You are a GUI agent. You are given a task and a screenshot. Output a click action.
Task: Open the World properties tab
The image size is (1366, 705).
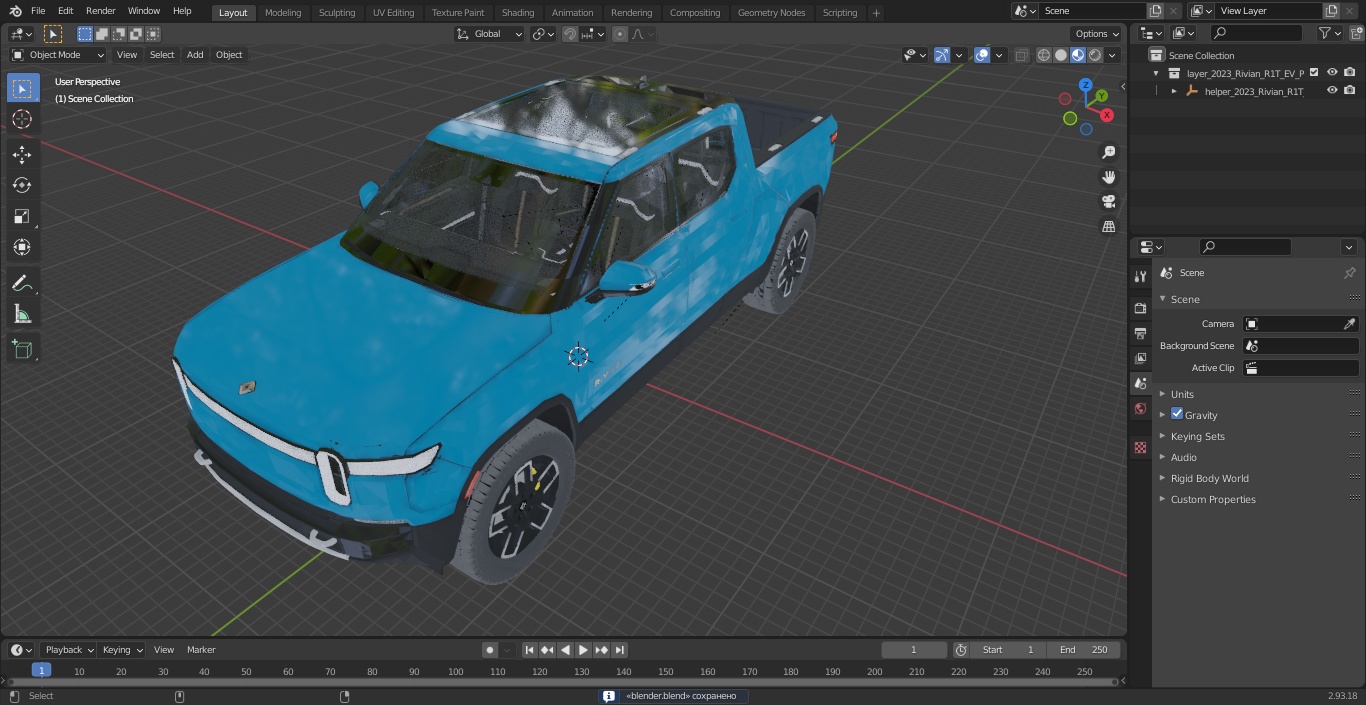[x=1140, y=408]
